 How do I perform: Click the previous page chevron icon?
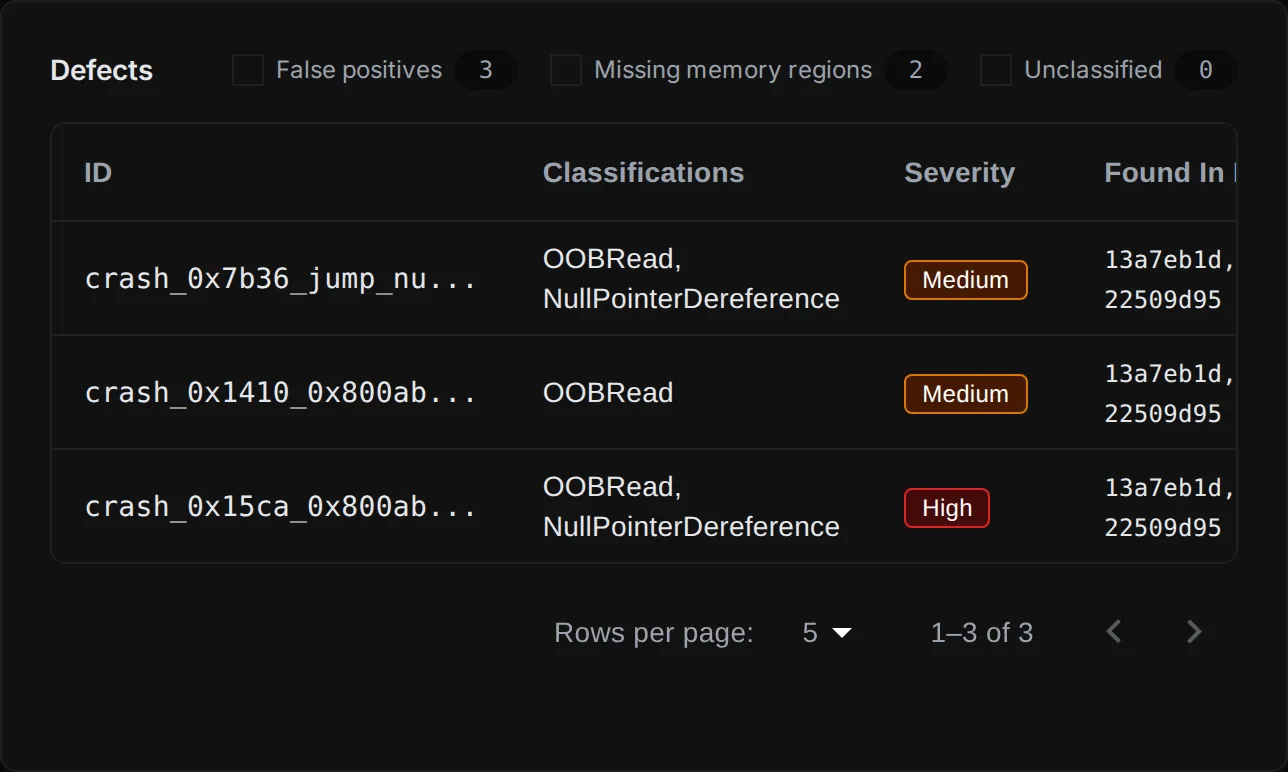pos(1114,632)
